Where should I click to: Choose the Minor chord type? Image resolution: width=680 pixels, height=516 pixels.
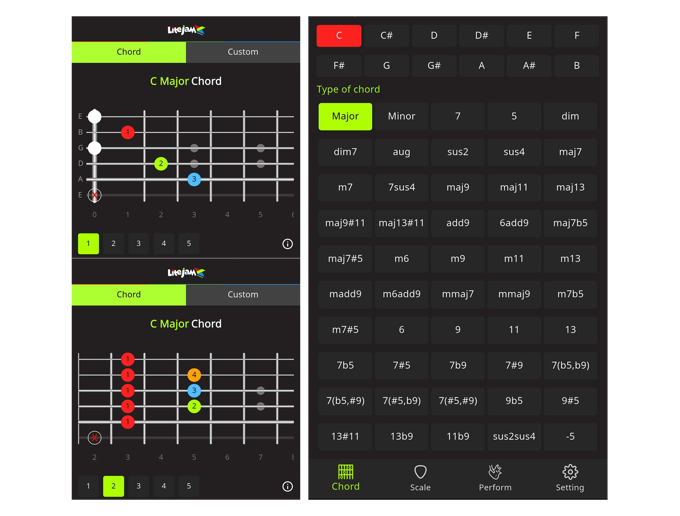401,116
